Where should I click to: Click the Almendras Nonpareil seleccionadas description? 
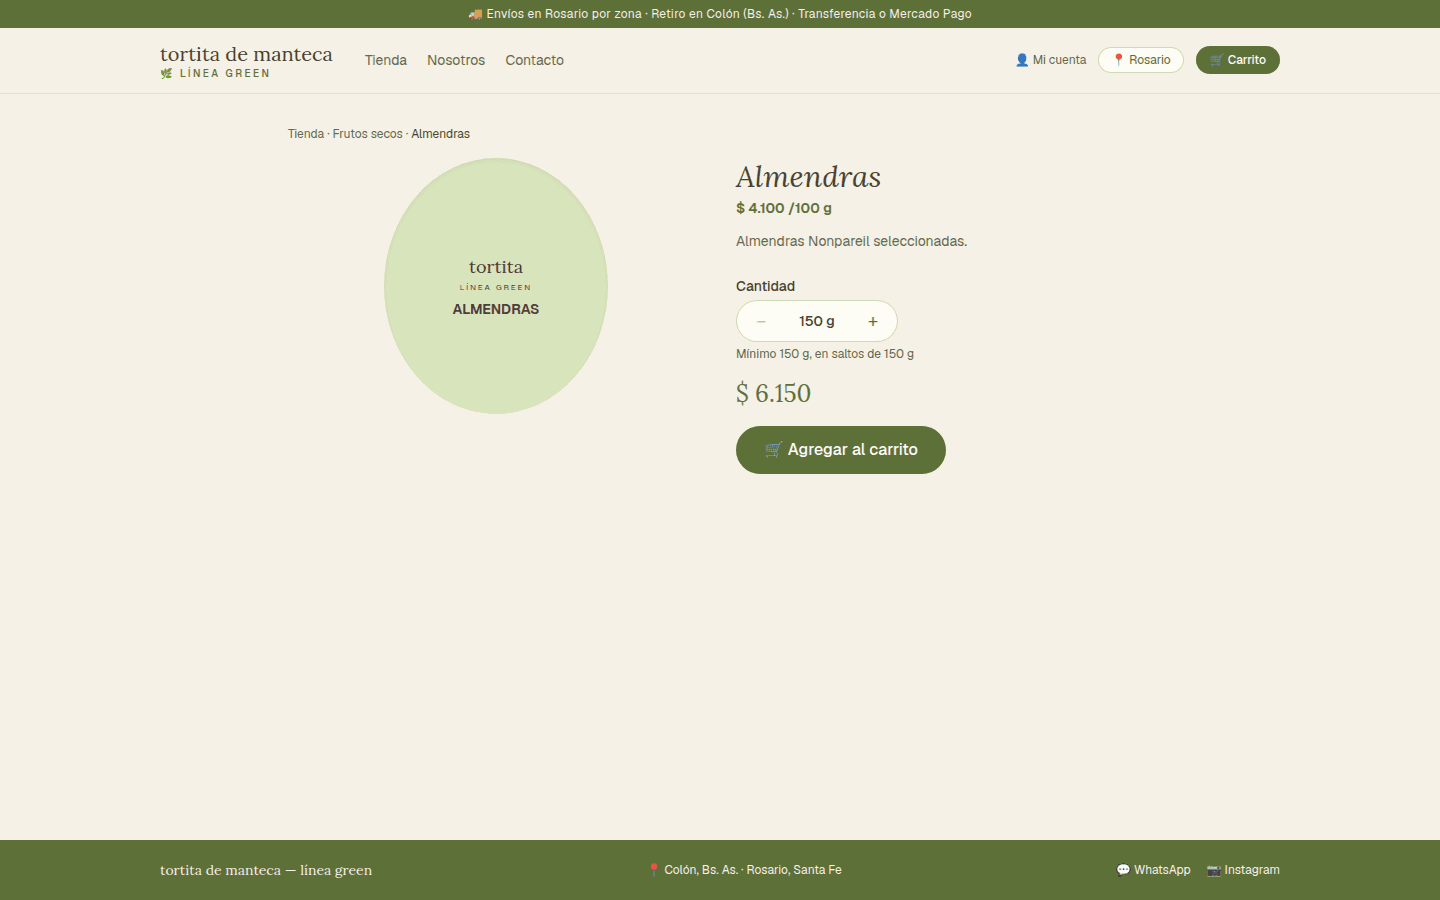point(852,241)
